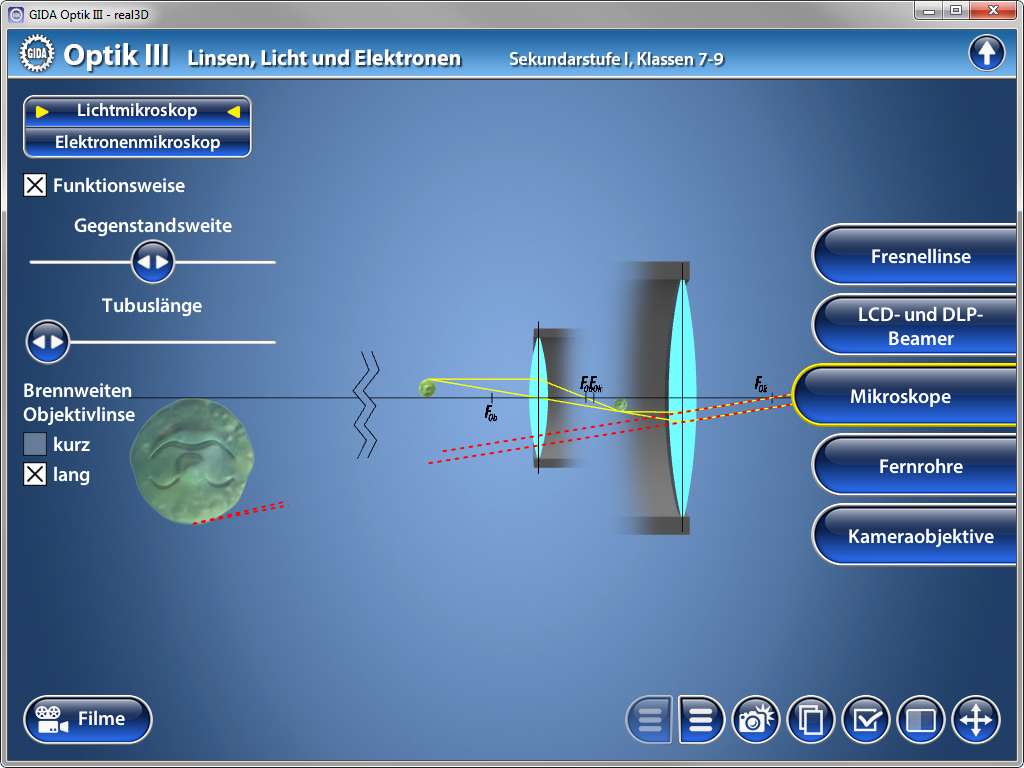Enable the kurz focal length checkbox
Image resolution: width=1024 pixels, height=768 pixels.
[x=35, y=444]
